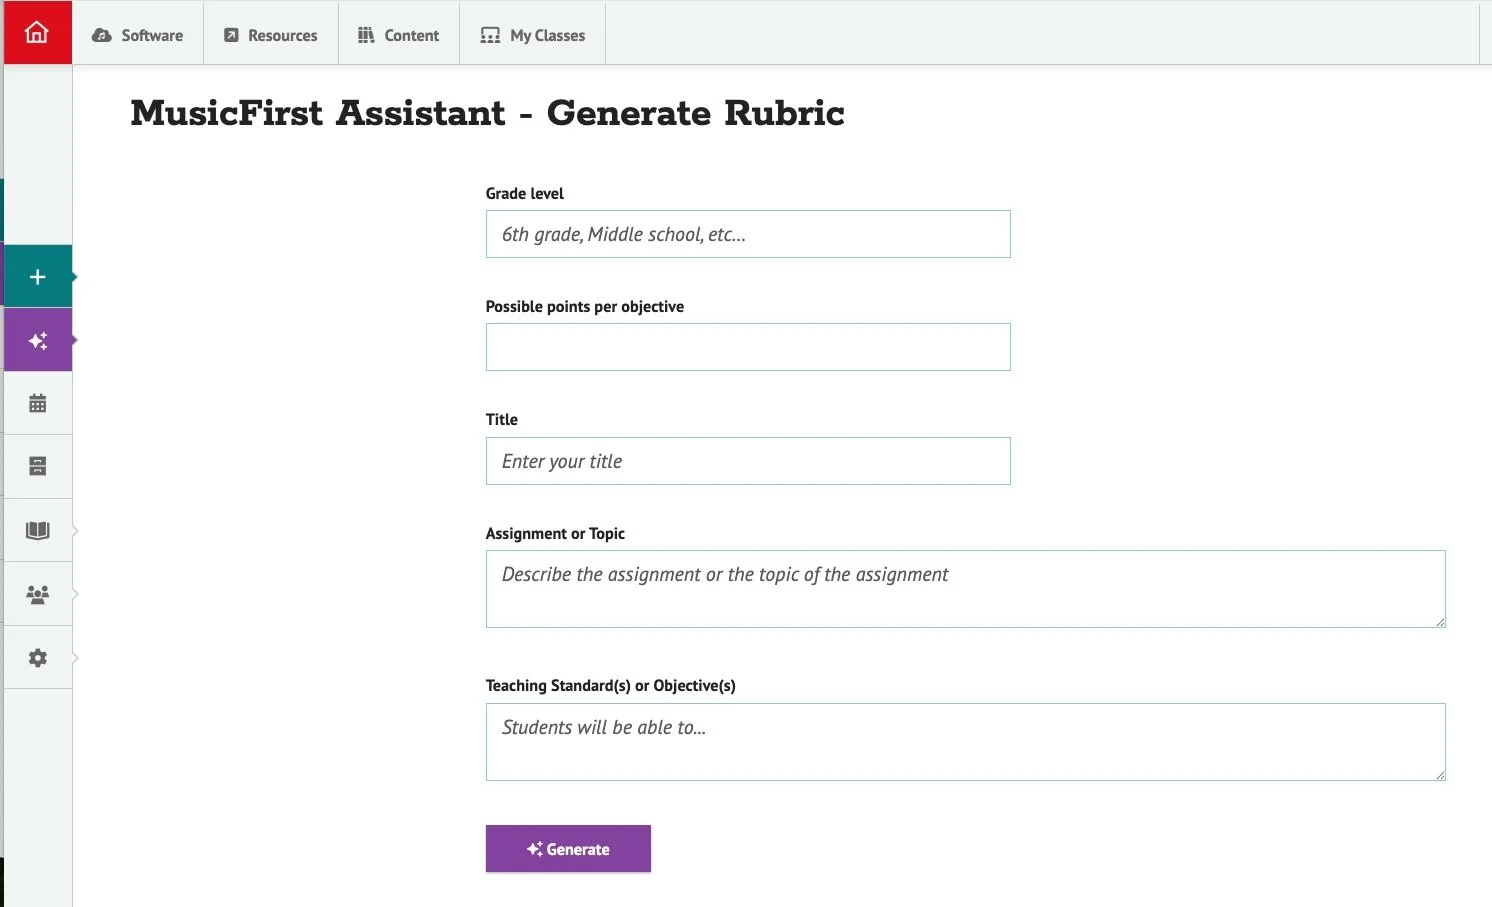Focus the Assignment or Topic text area

point(965,589)
